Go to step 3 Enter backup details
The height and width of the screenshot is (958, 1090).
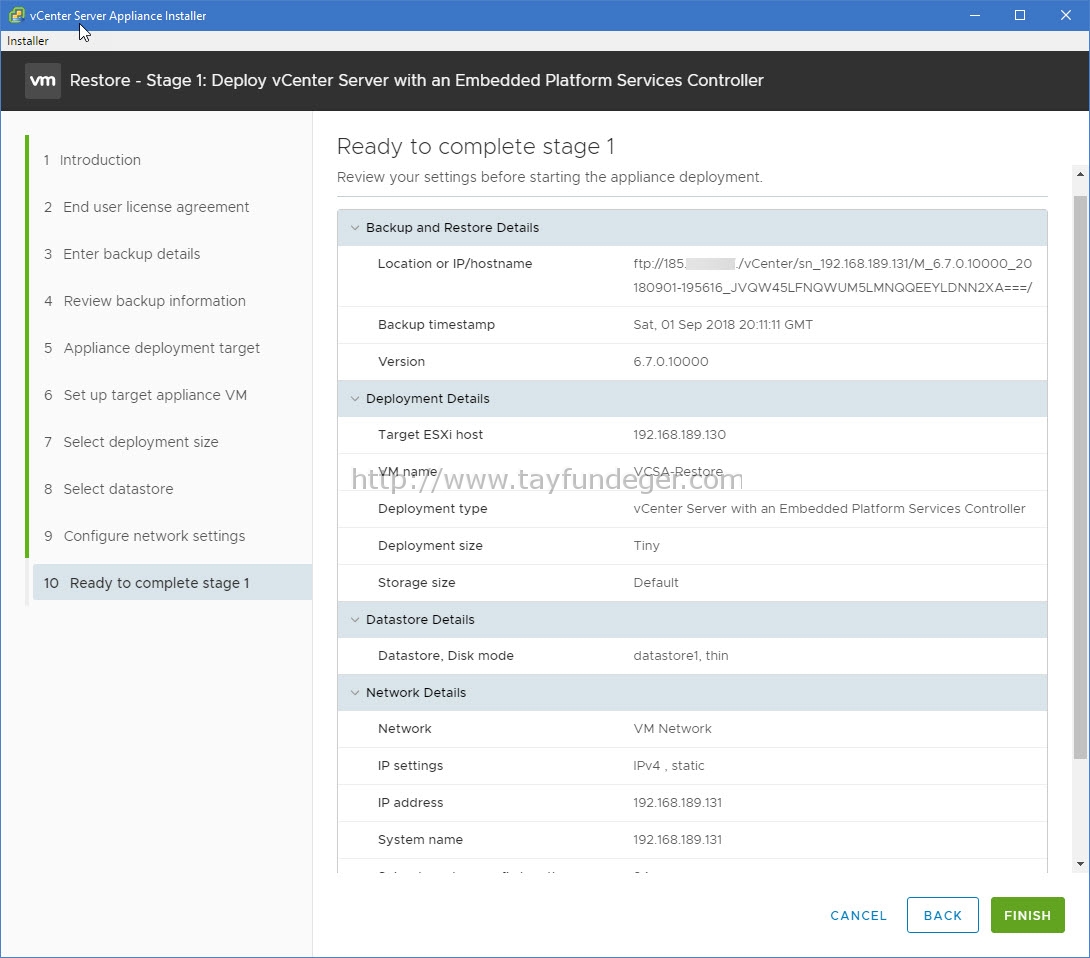(x=122, y=254)
